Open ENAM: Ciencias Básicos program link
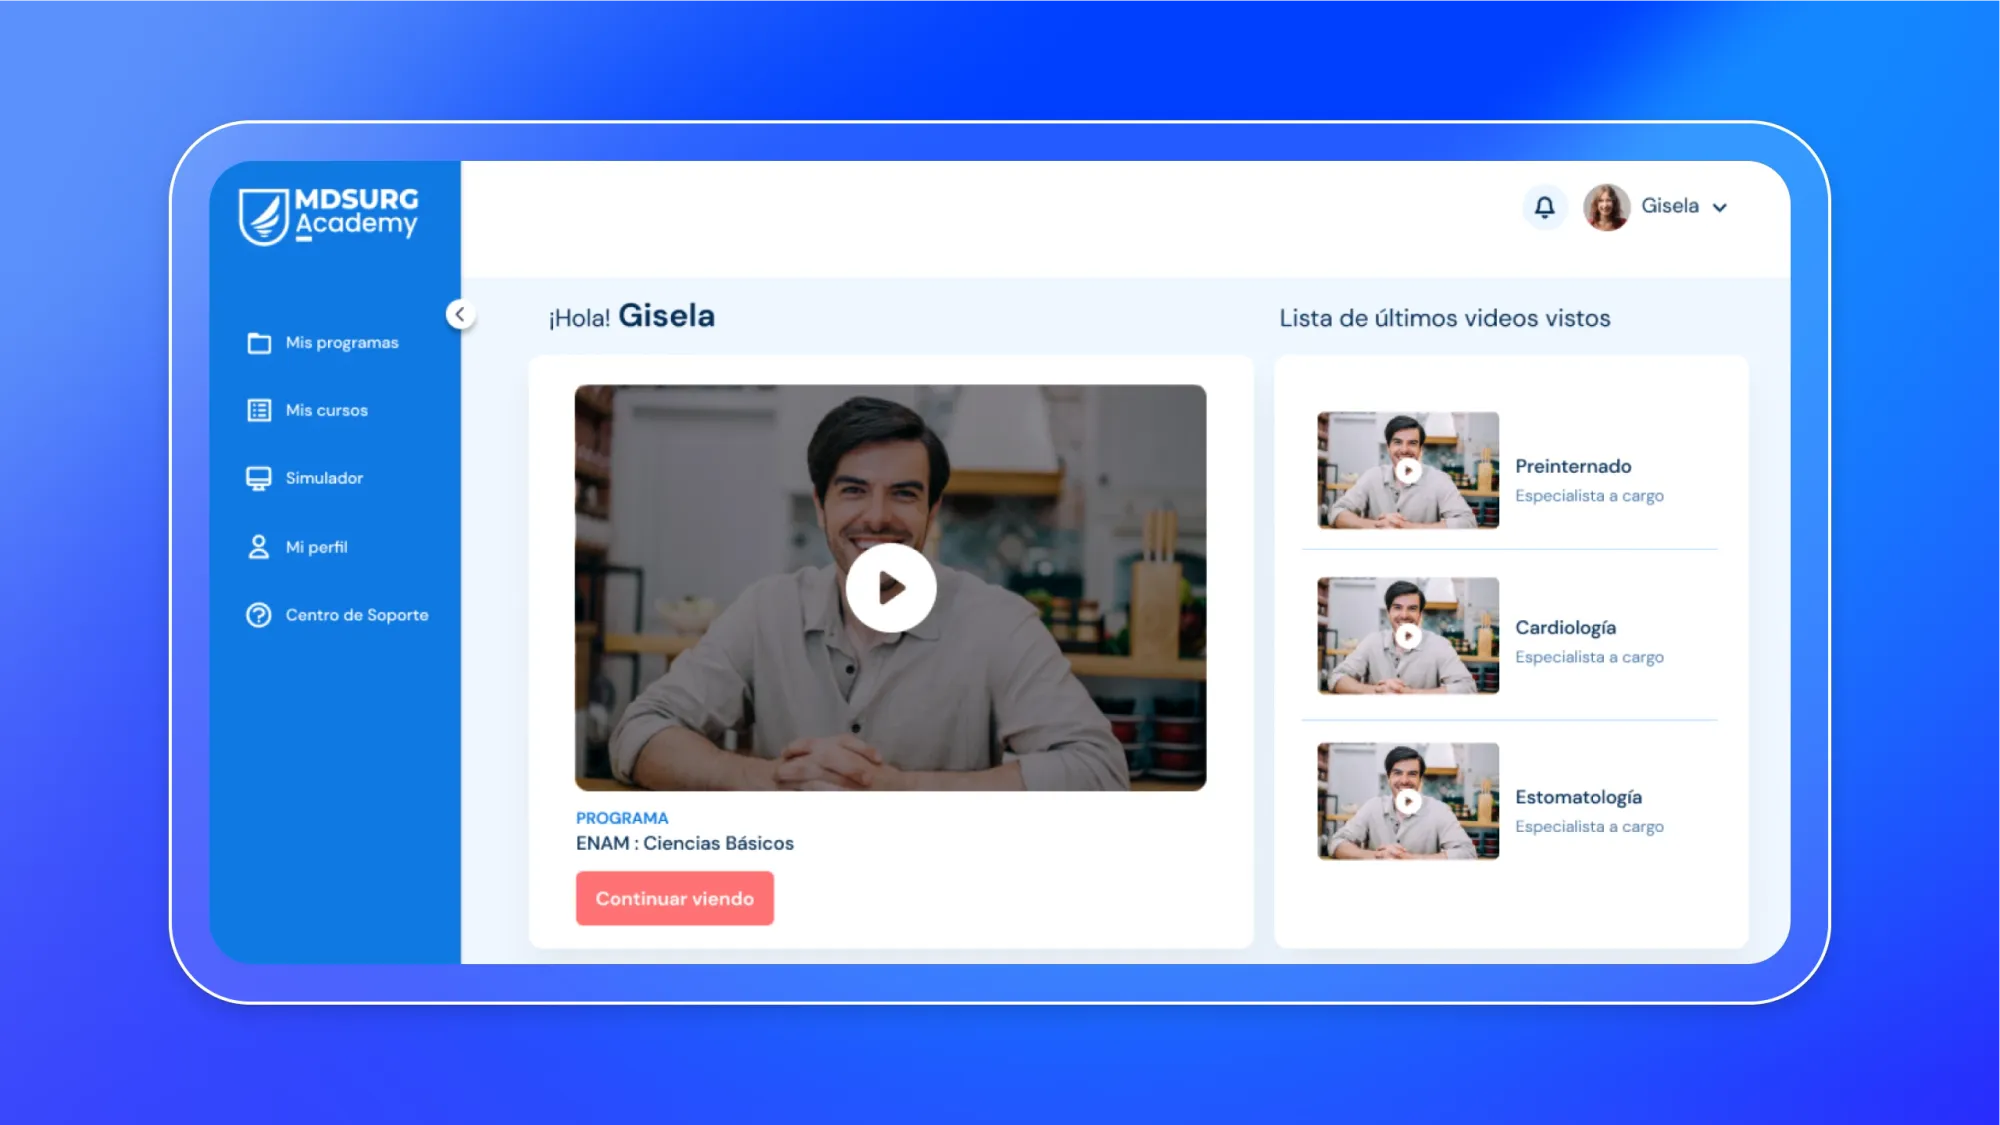The width and height of the screenshot is (2000, 1125). click(684, 843)
